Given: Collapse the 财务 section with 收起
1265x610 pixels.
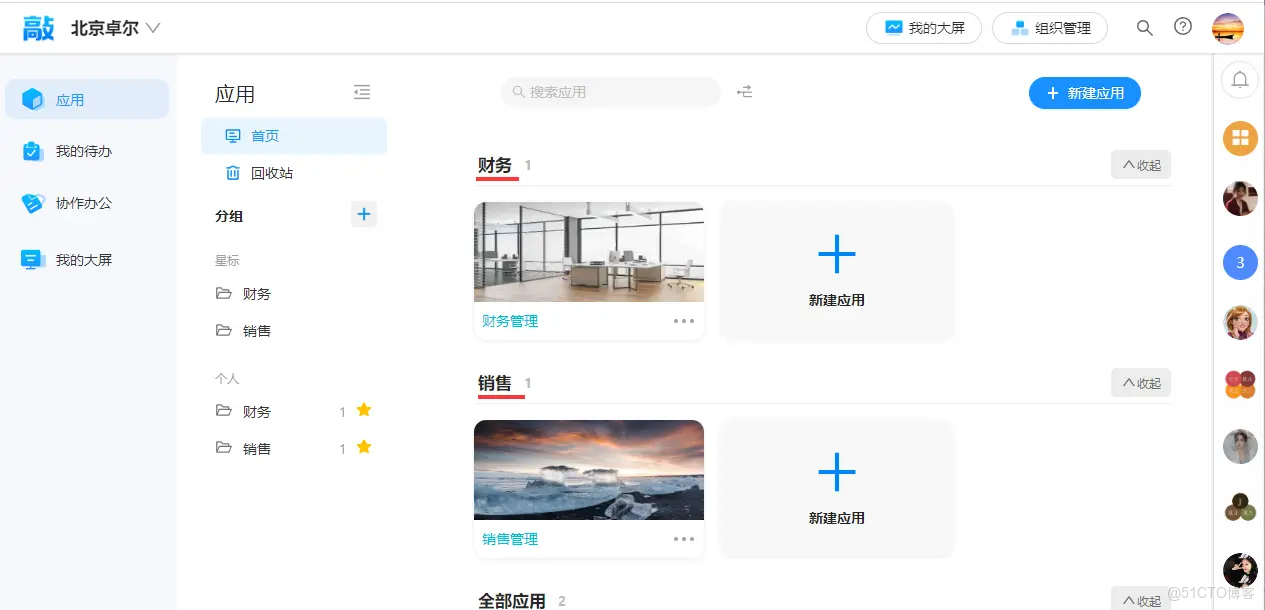Looking at the screenshot, I should pos(1141,165).
